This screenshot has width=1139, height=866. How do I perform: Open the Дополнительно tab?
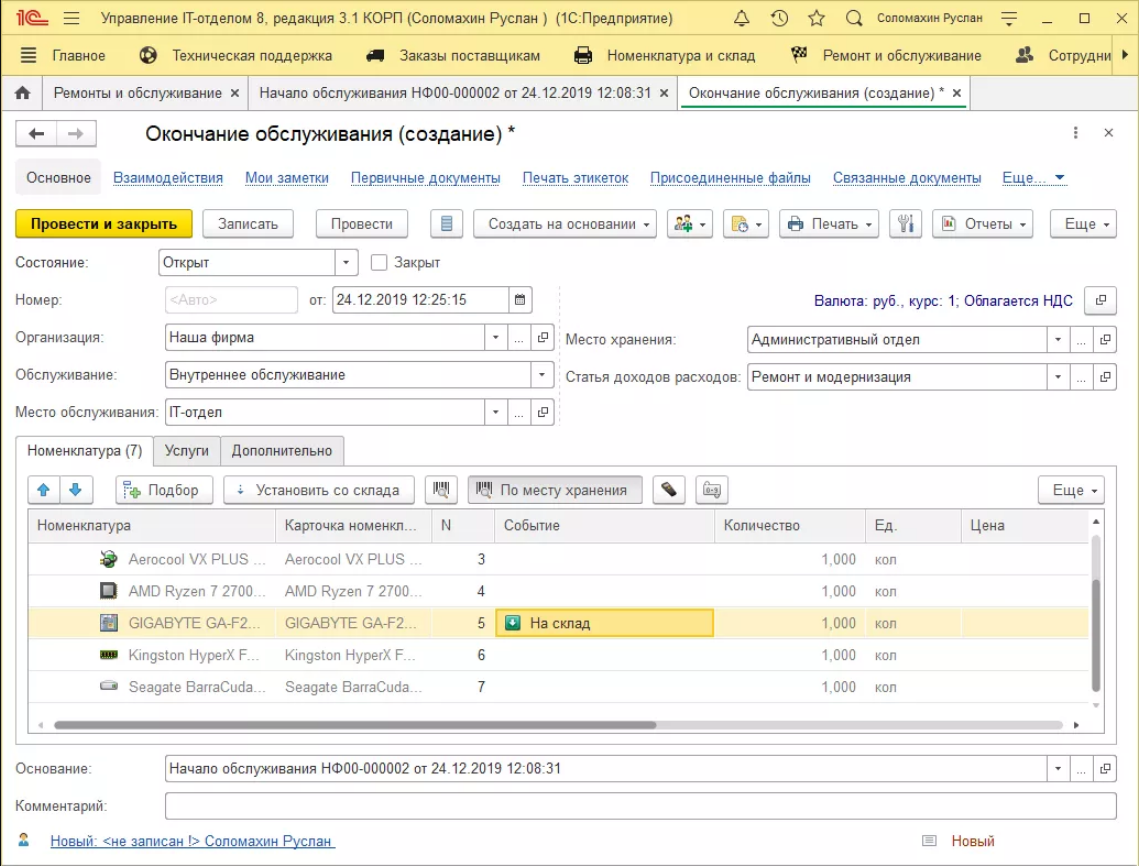coord(282,451)
